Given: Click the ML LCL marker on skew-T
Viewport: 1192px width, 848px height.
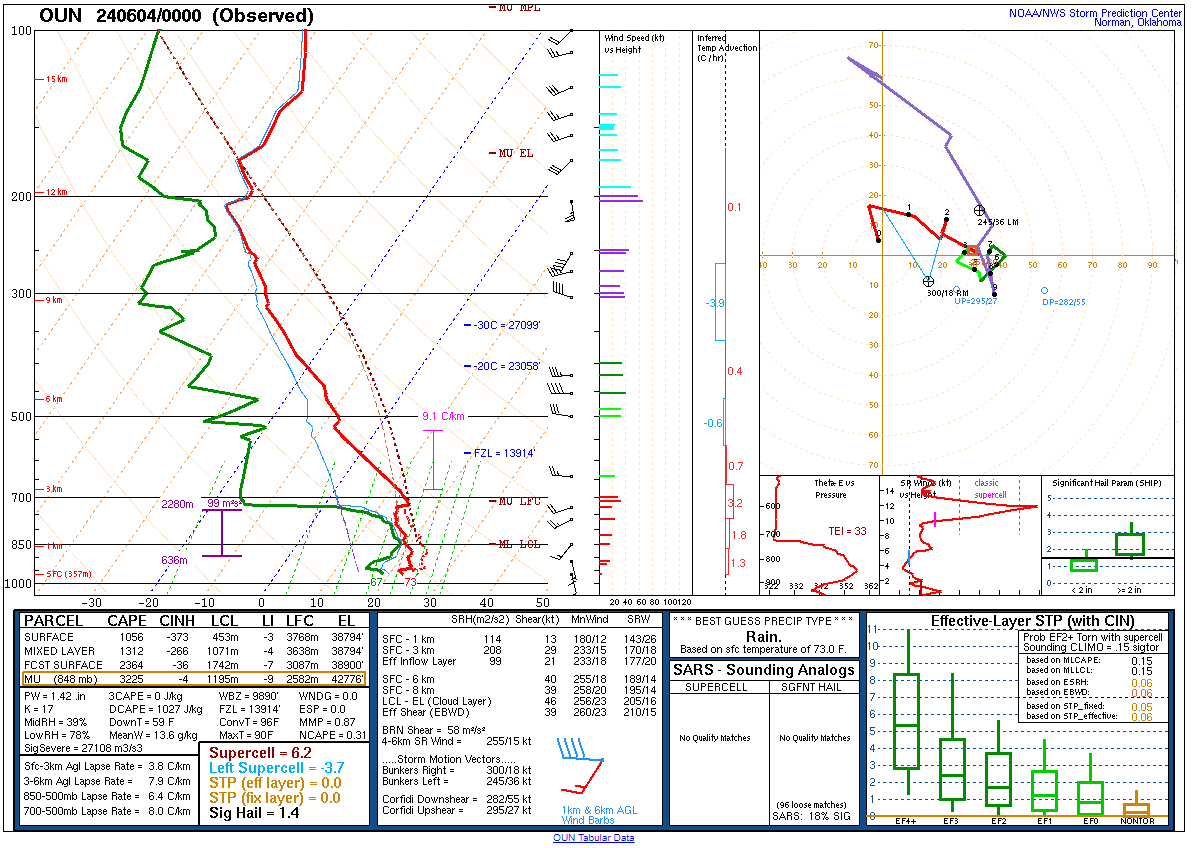Looking at the screenshot, I should (519, 544).
